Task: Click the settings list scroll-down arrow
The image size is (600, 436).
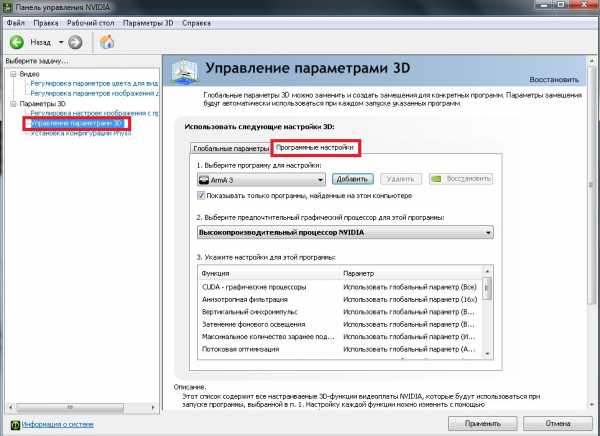Action: pos(488,354)
